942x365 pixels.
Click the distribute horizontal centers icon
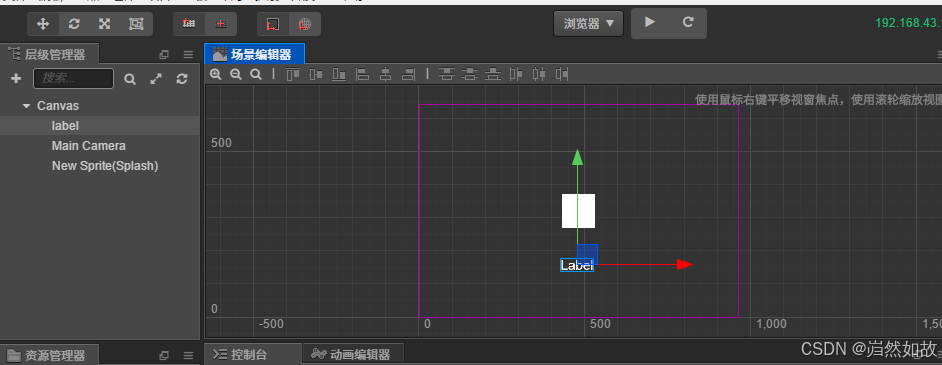[539, 74]
